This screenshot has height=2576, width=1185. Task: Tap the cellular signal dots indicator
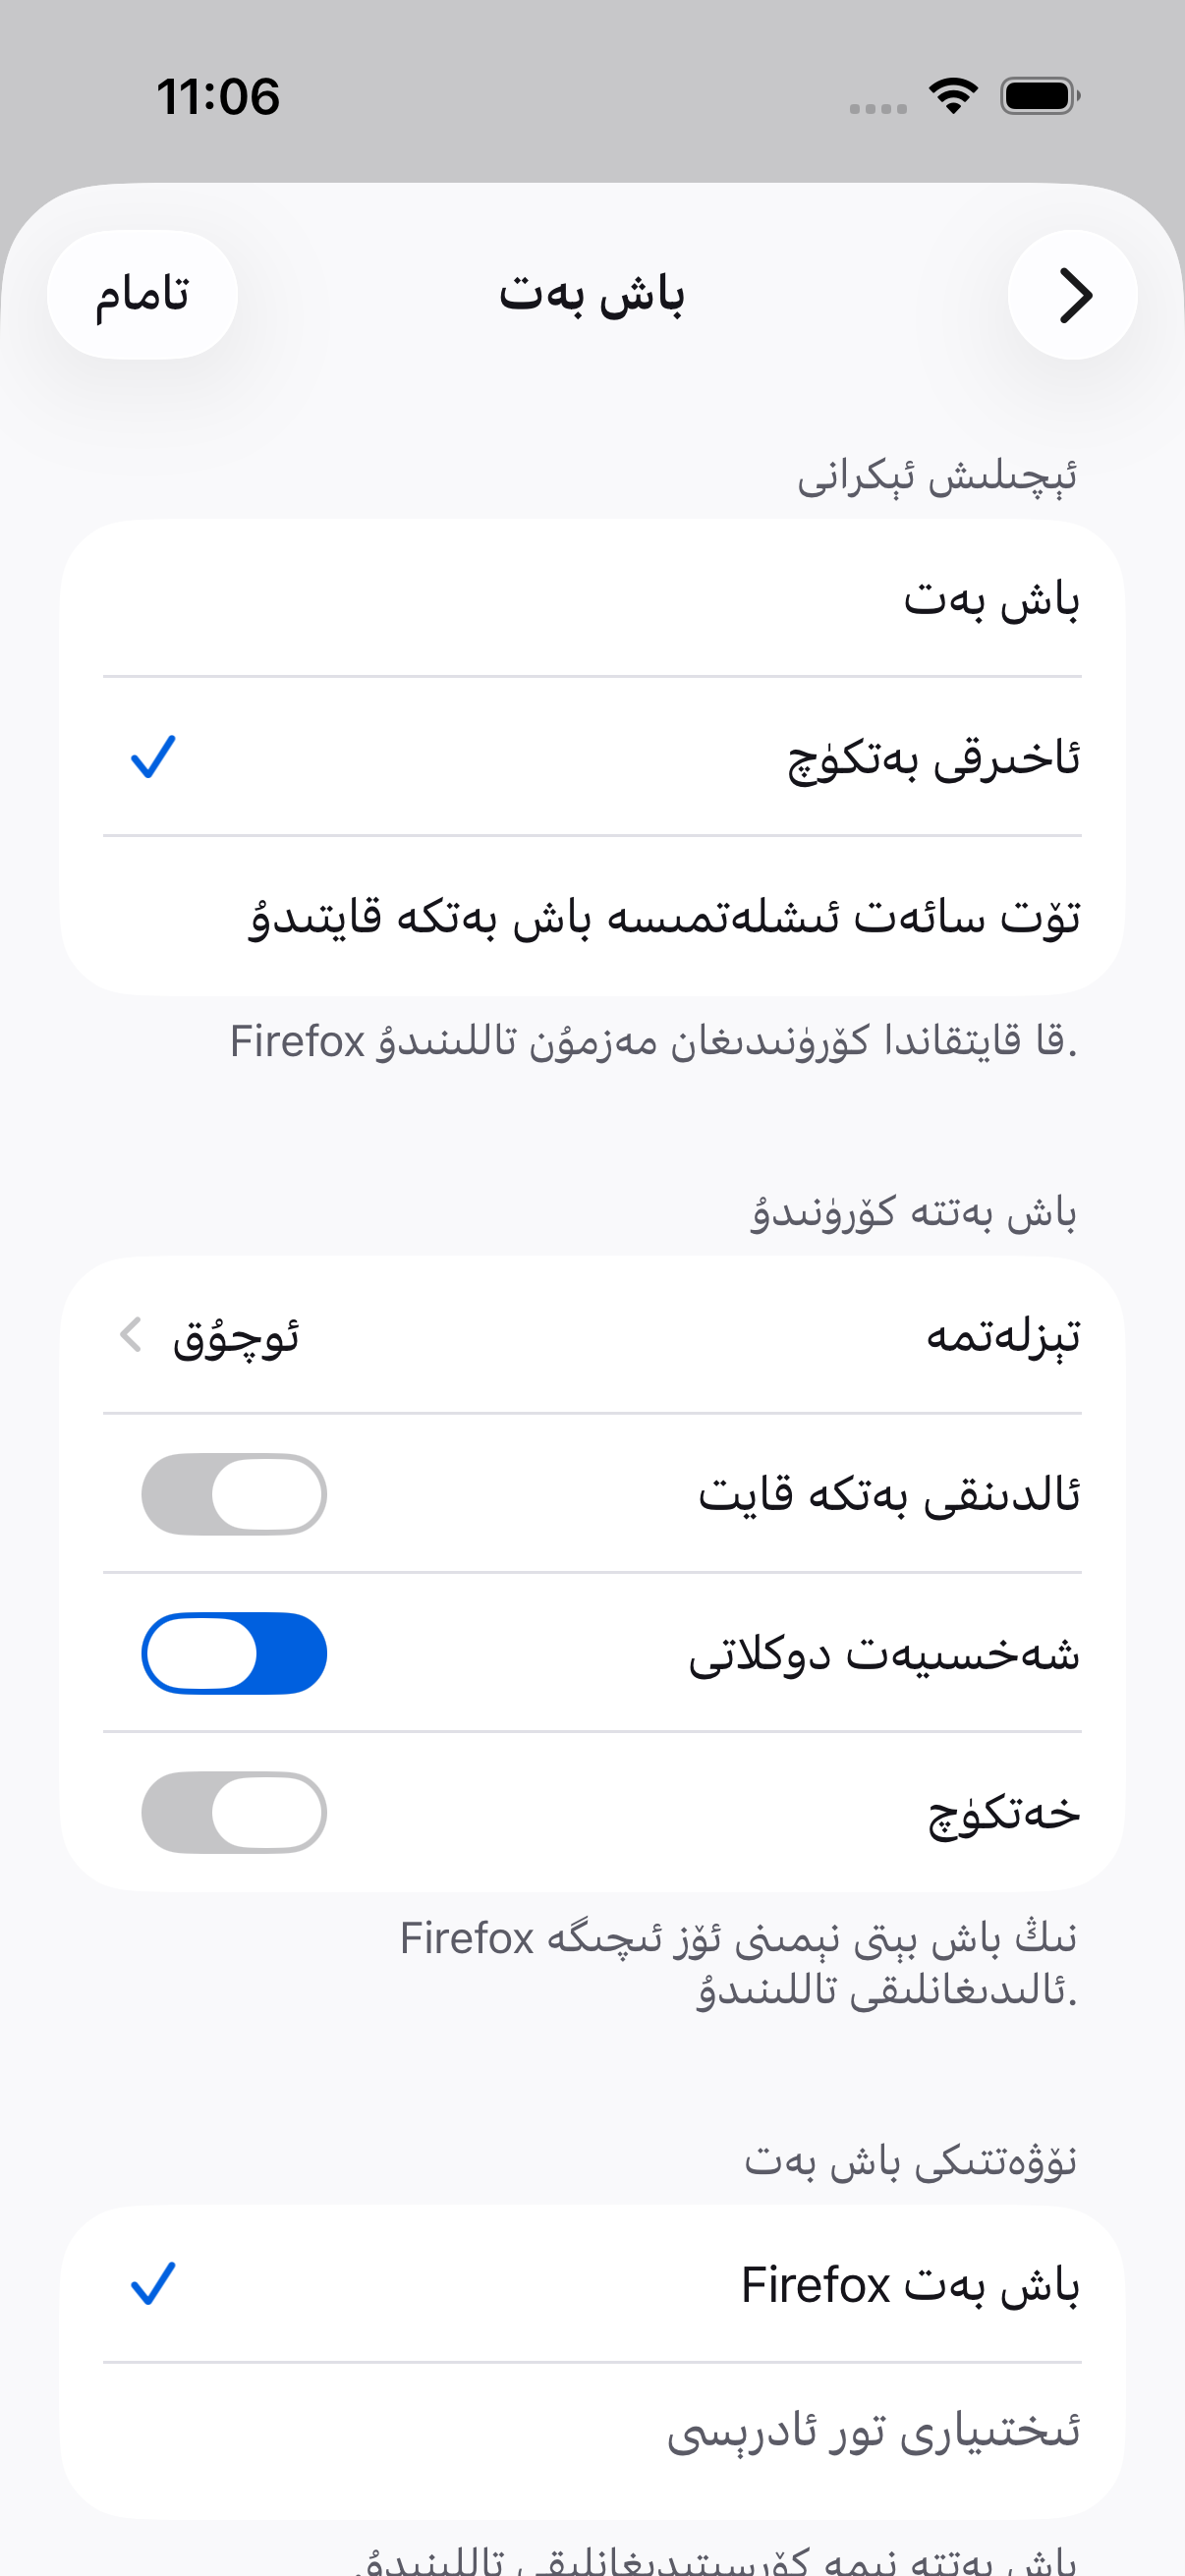878,108
